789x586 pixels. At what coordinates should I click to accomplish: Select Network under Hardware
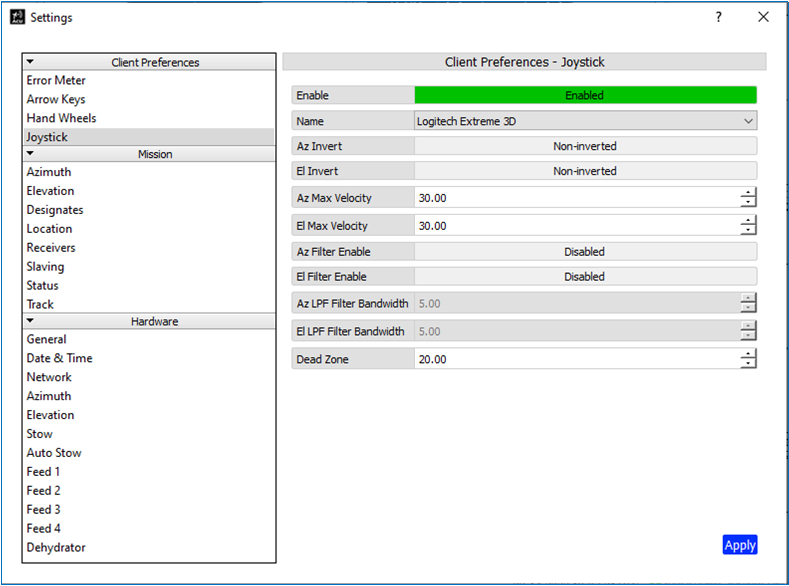(x=49, y=377)
